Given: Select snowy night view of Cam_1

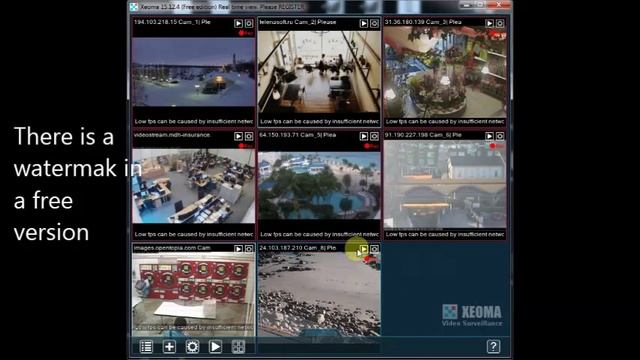Looking at the screenshot, I should (x=193, y=72).
